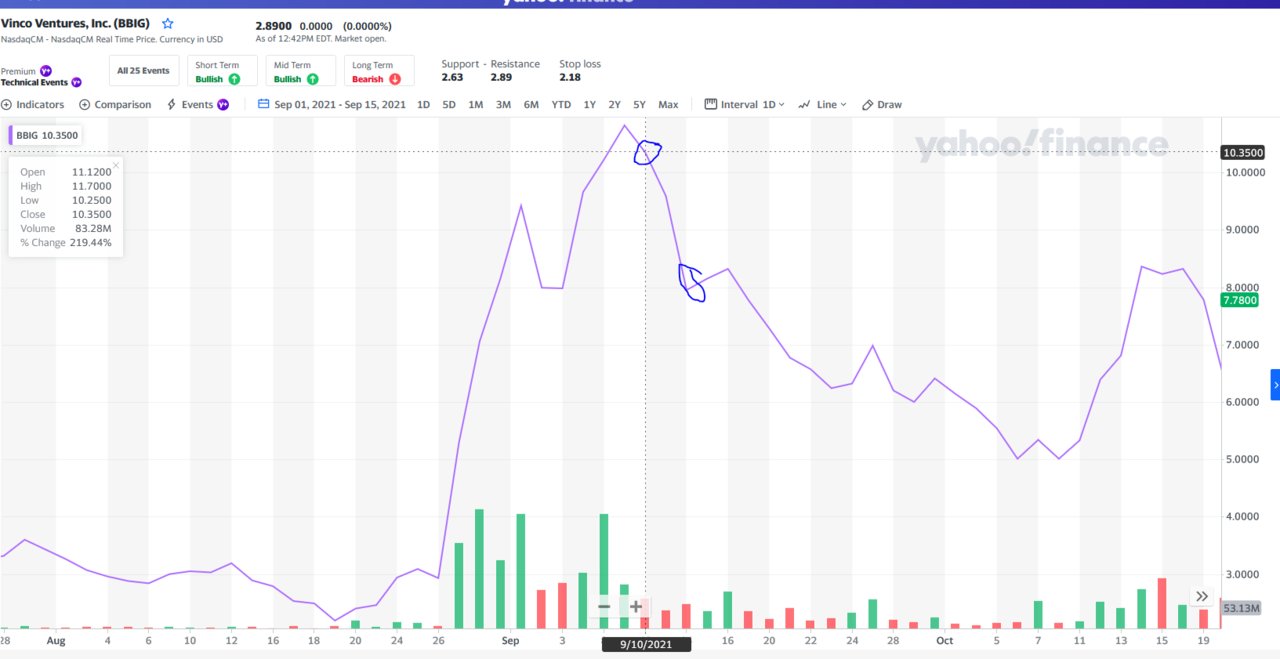This screenshot has width=1280, height=659.
Task: Close the OHLC data tooltip
Action: click(x=116, y=165)
